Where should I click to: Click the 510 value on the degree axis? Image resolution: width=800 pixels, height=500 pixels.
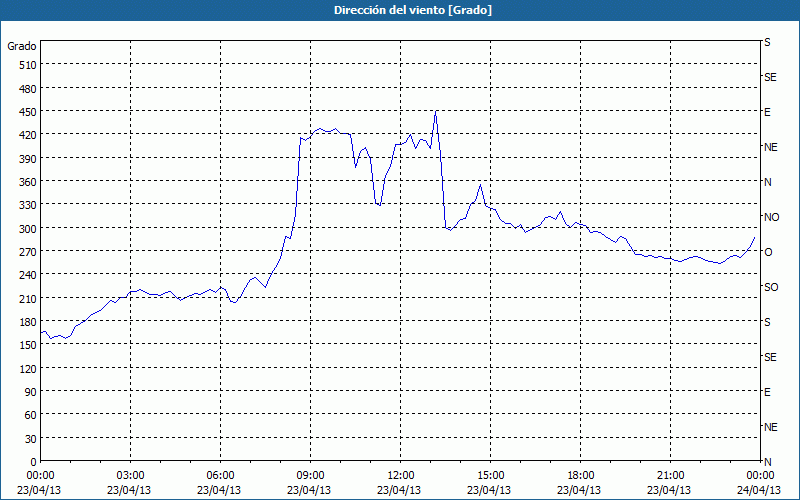(29, 65)
